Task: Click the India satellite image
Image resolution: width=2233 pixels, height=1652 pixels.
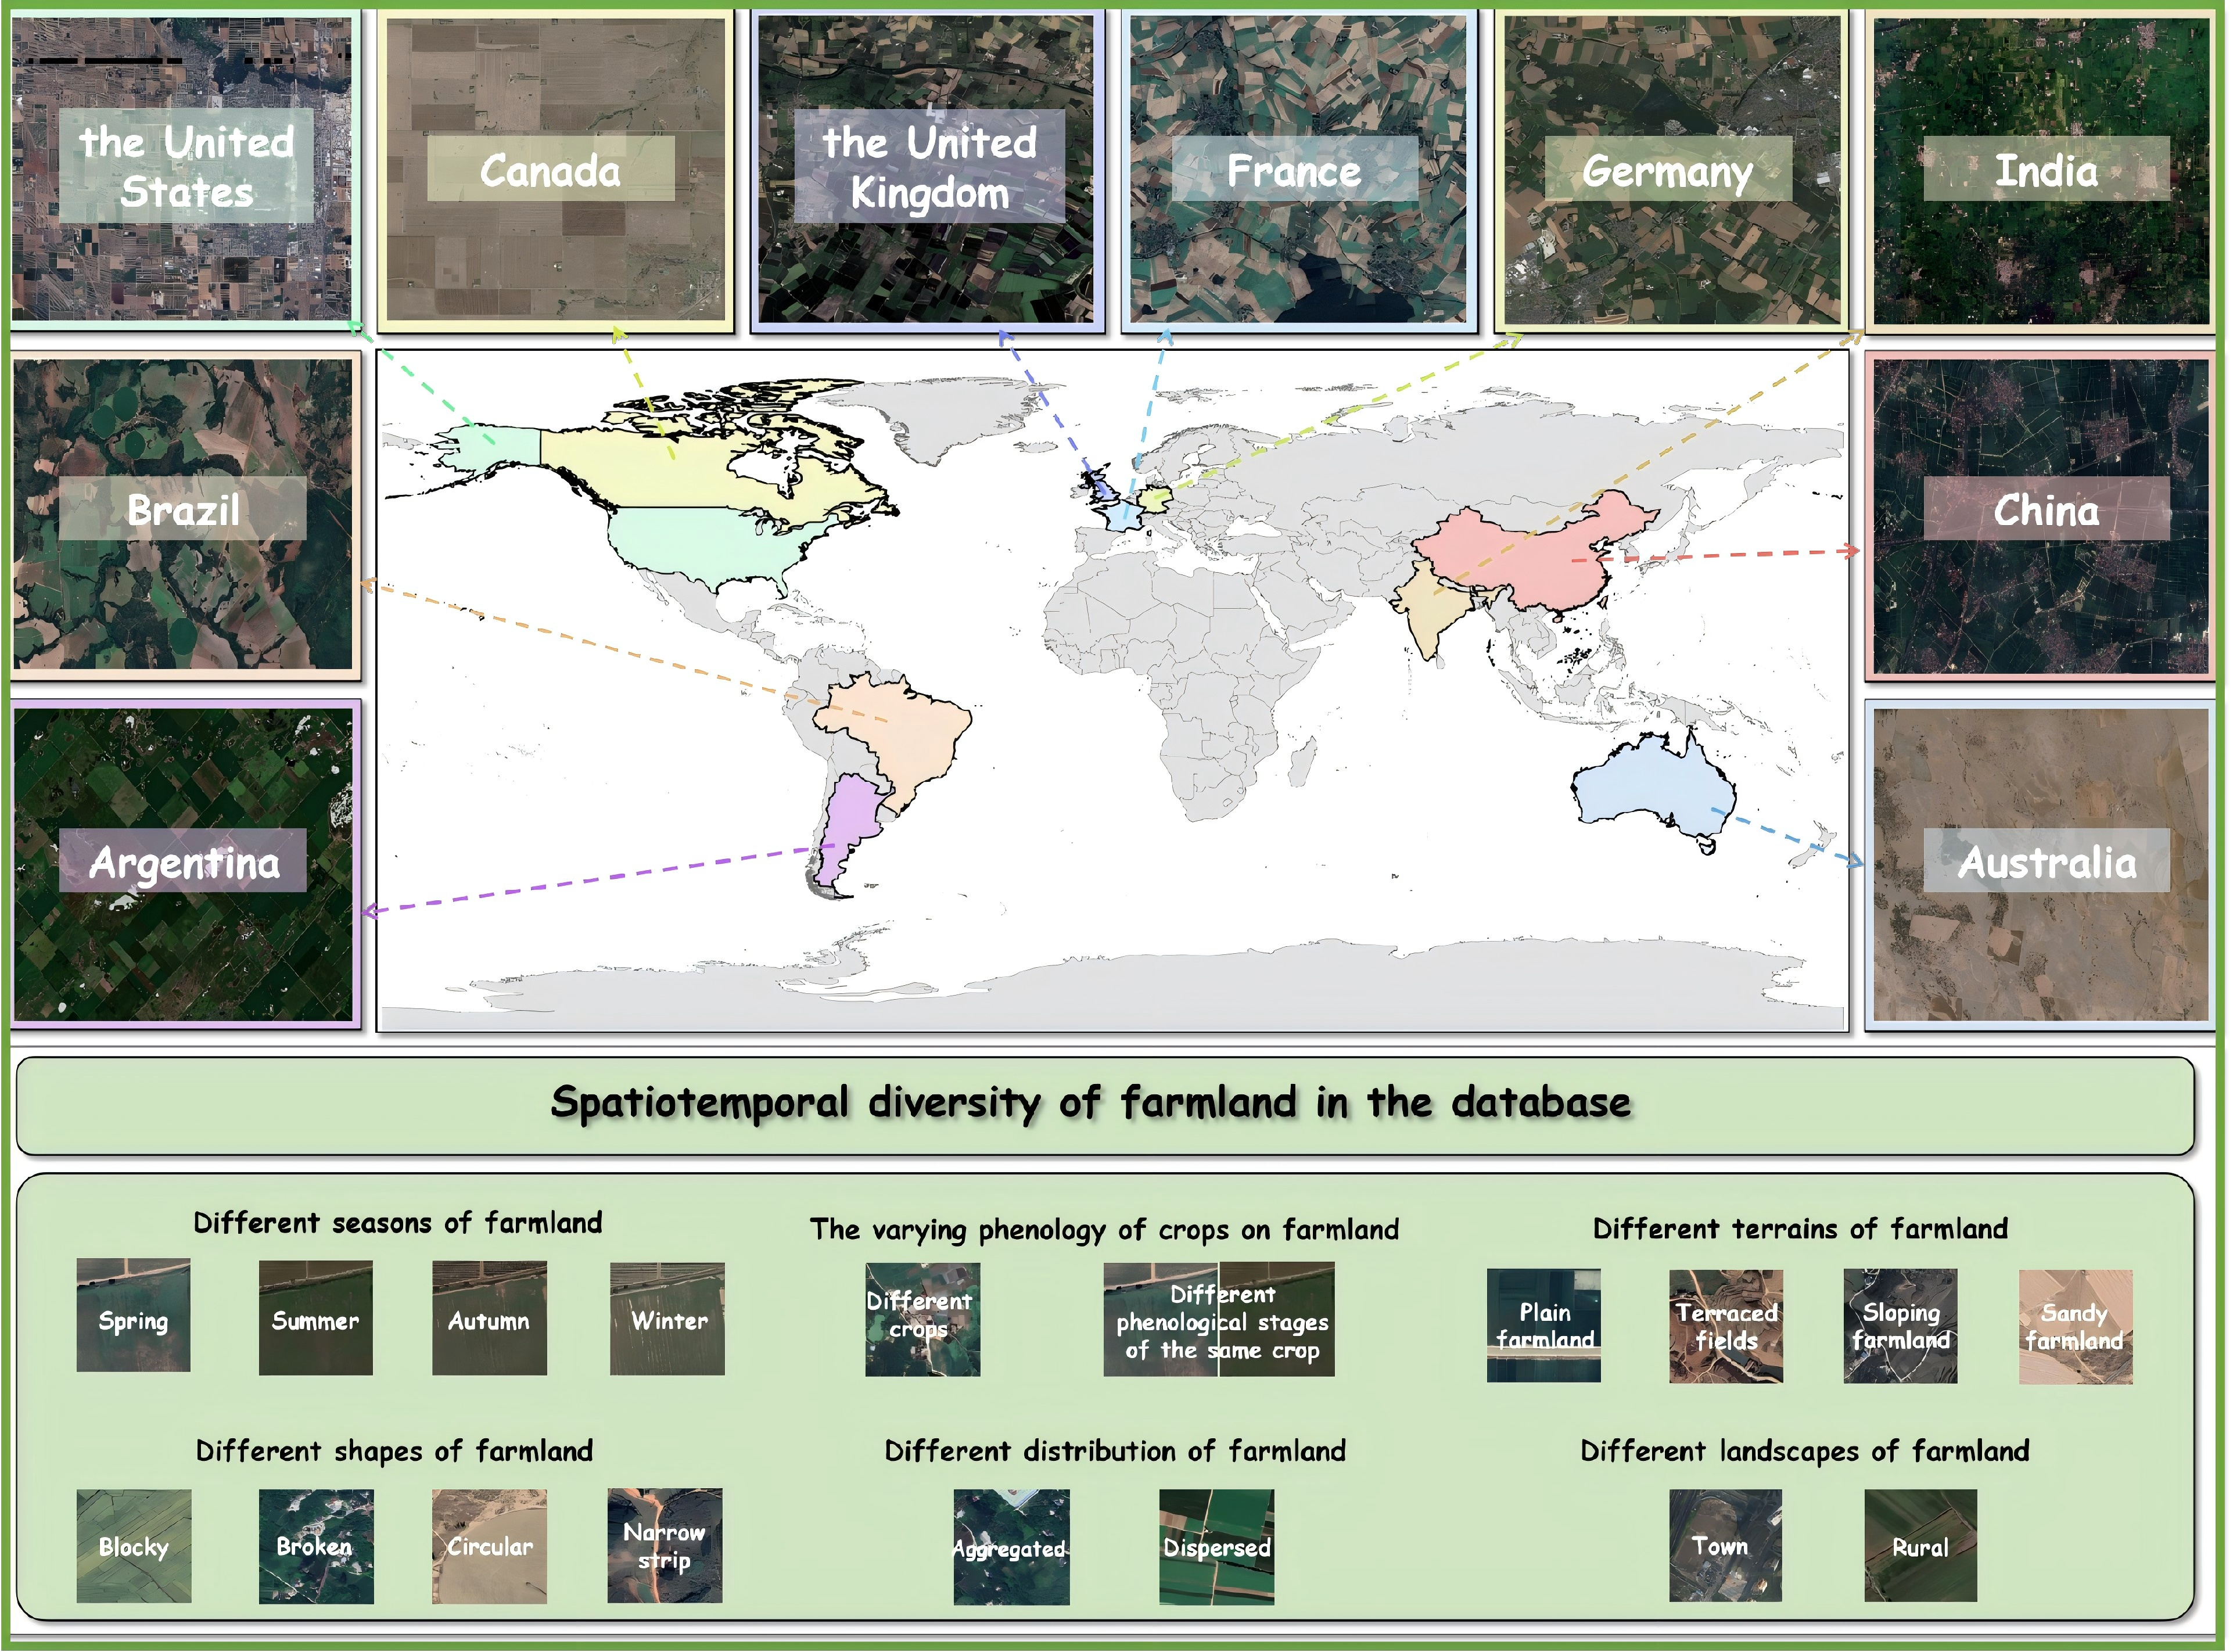Action: (x=2042, y=170)
